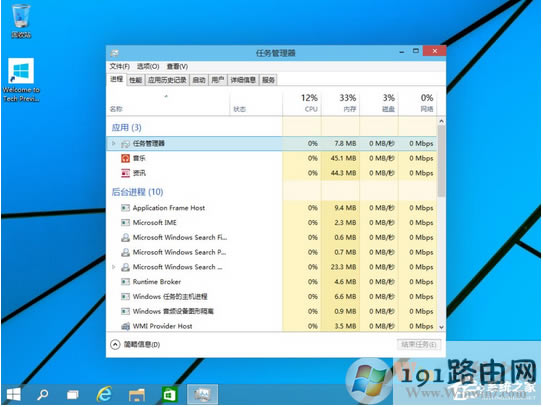Switch to the 详细信息 tab
543x407 pixels.
[x=243, y=80]
